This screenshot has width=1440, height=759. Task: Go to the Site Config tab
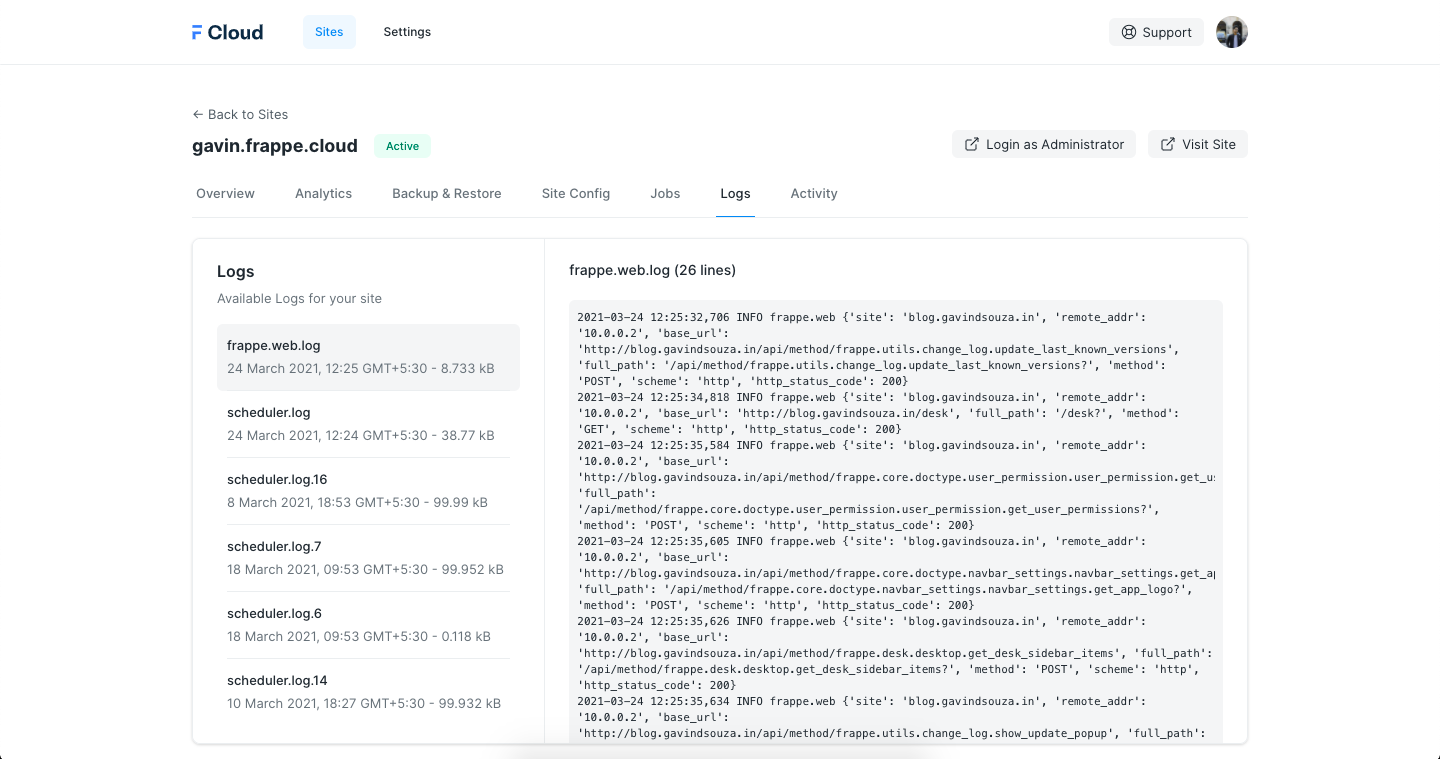(x=575, y=194)
